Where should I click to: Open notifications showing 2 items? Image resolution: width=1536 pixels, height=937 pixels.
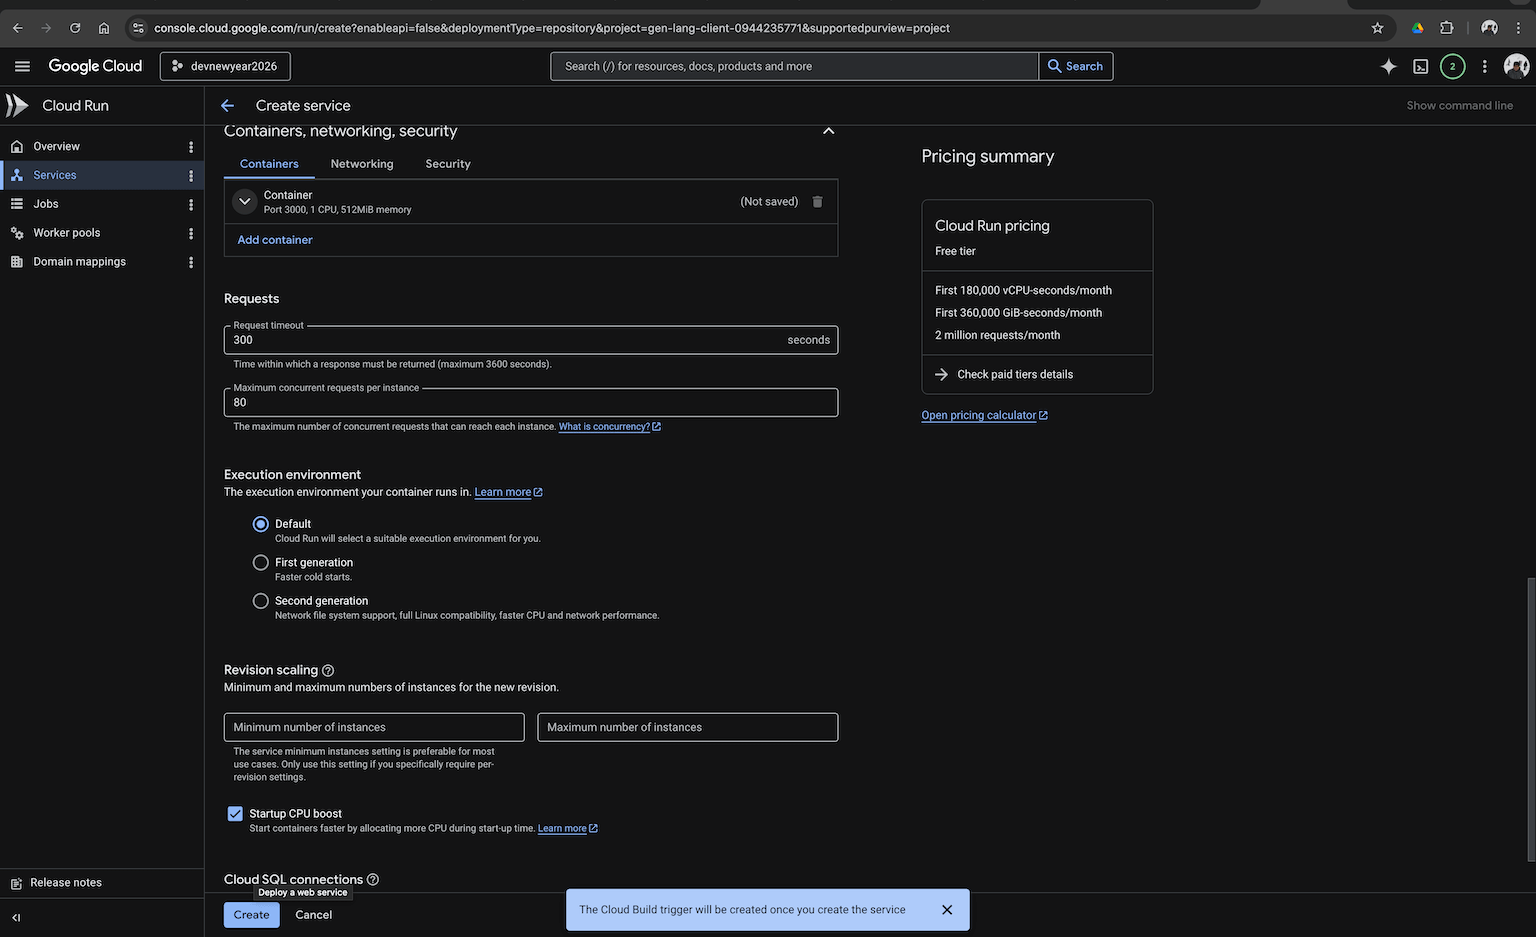(x=1452, y=66)
